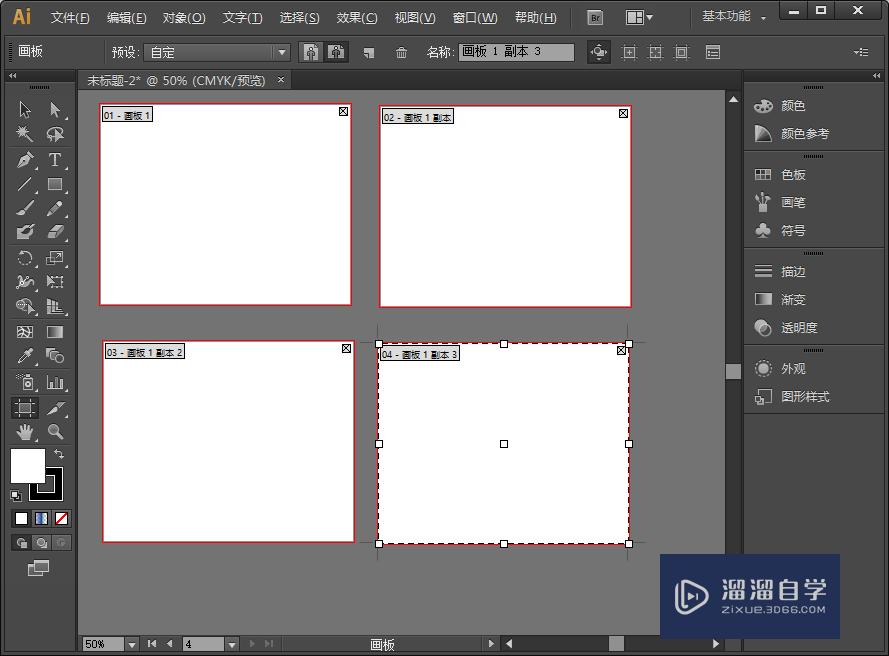This screenshot has height=656, width=889.
Task: Open the 窗口(W) menu
Action: [475, 18]
